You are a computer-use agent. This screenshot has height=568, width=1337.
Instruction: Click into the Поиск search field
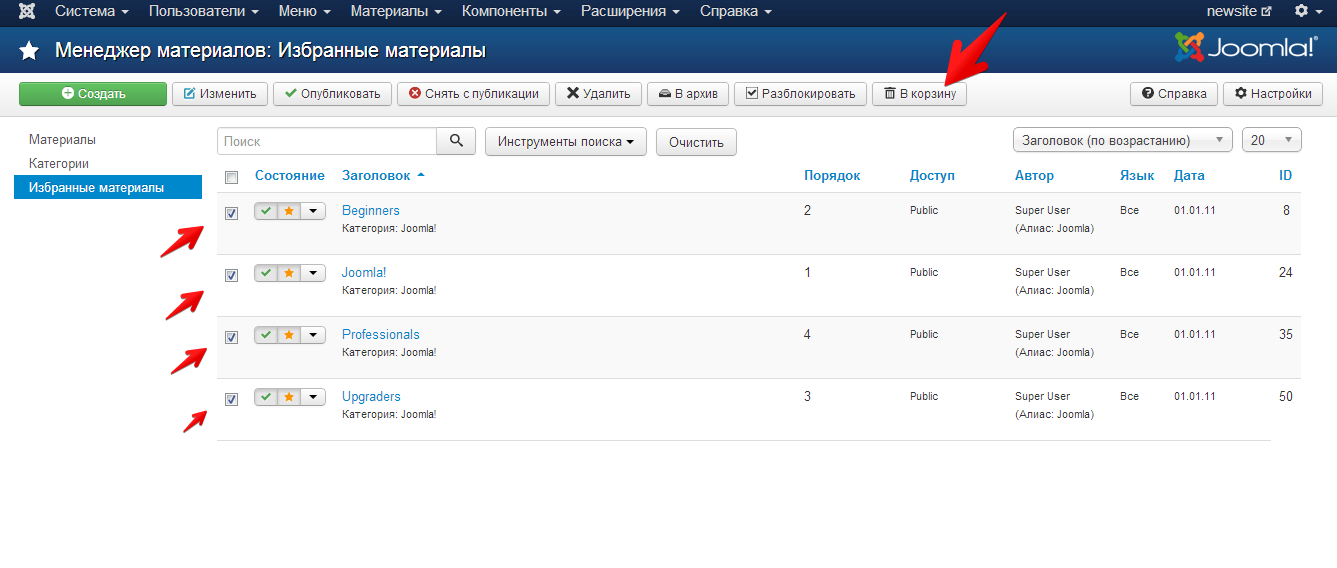pos(327,141)
